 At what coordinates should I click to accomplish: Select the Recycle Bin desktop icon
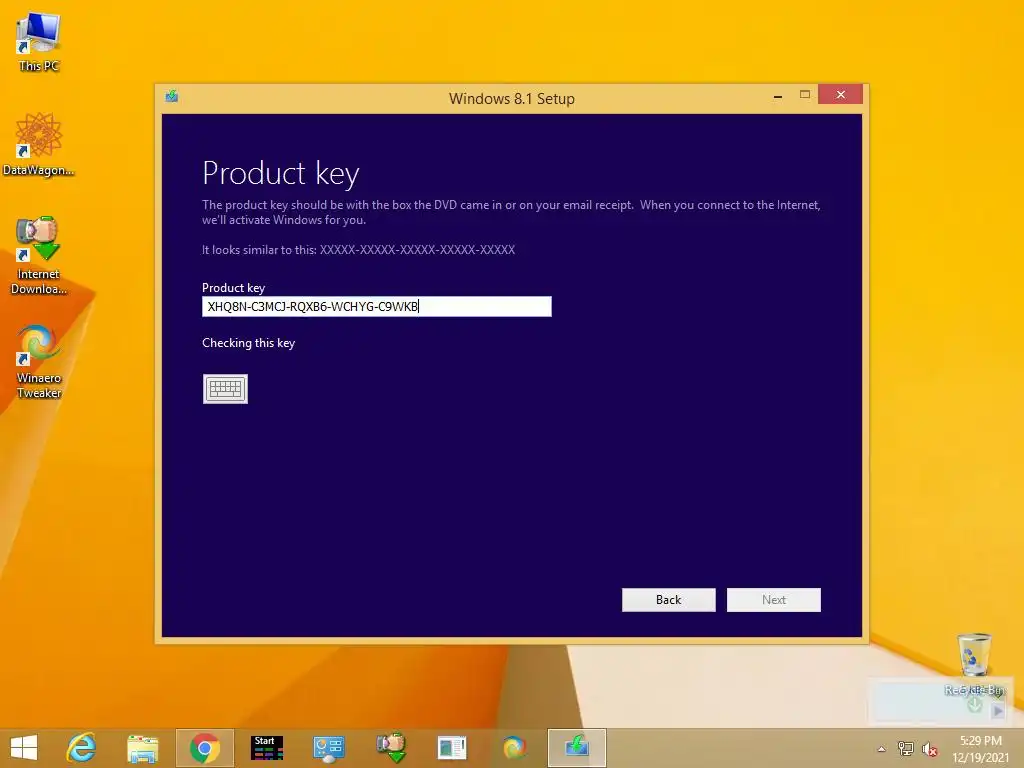(x=974, y=664)
